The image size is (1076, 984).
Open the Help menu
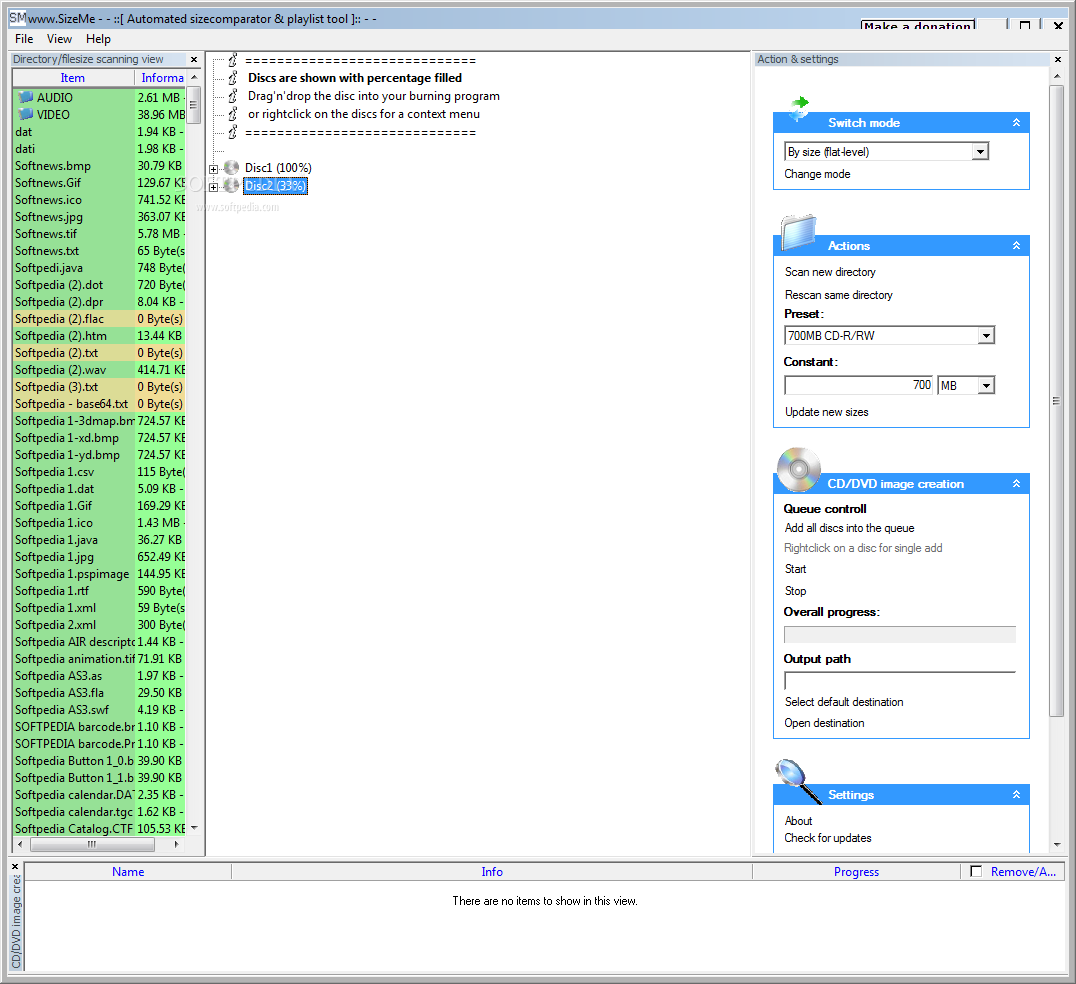pyautogui.click(x=98, y=39)
